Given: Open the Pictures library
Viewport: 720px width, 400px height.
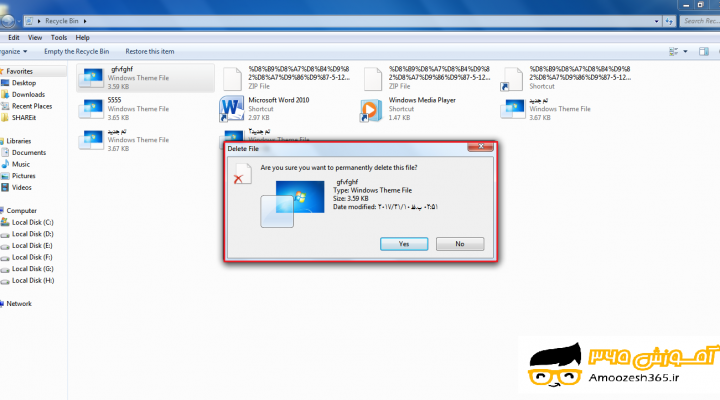Looking at the screenshot, I should point(23,176).
